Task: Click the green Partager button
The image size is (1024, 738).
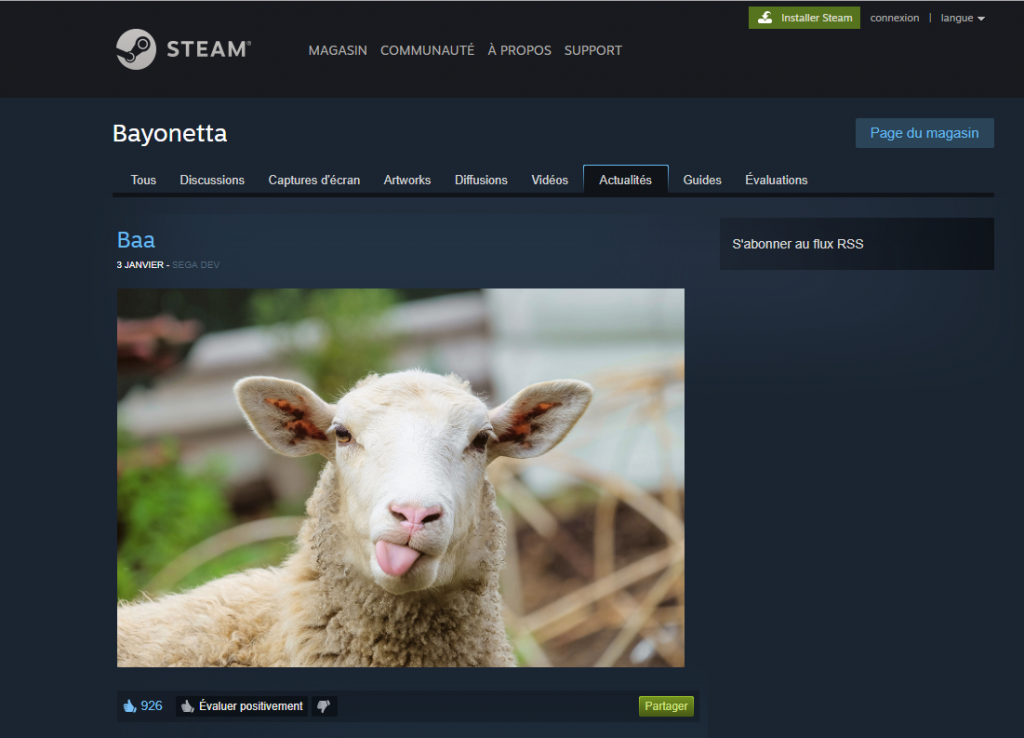Action: pos(665,706)
